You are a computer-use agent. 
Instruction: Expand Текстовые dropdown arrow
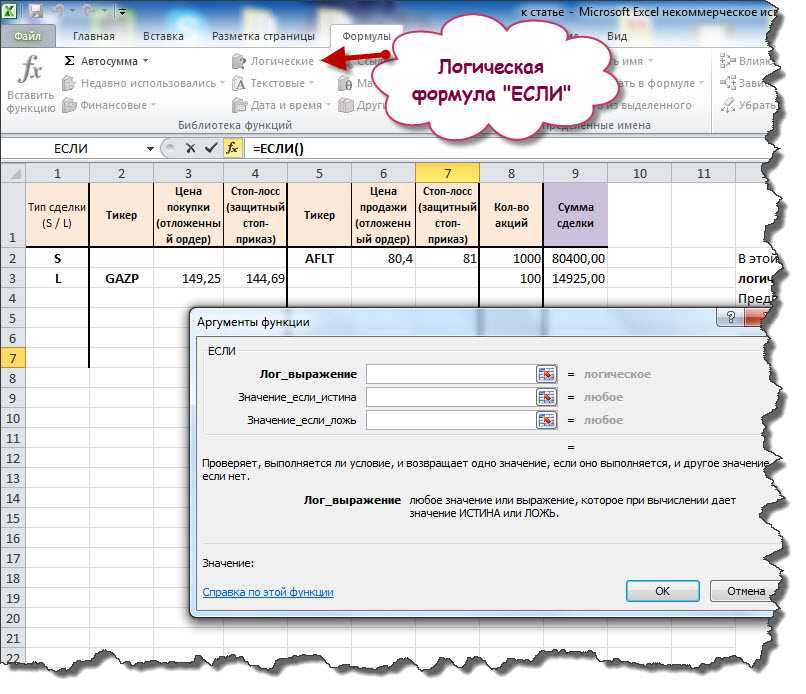311,83
